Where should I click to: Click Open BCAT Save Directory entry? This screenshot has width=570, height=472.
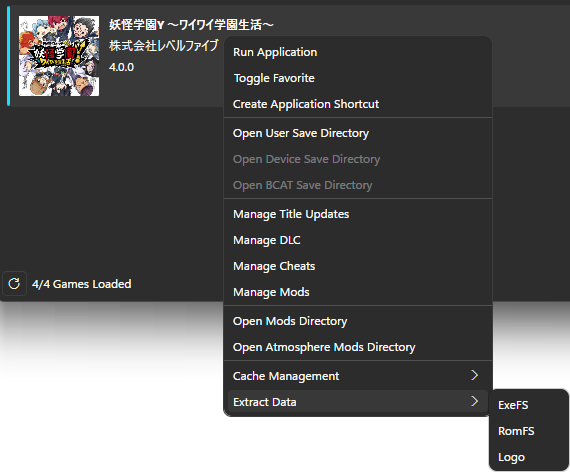[358, 185]
